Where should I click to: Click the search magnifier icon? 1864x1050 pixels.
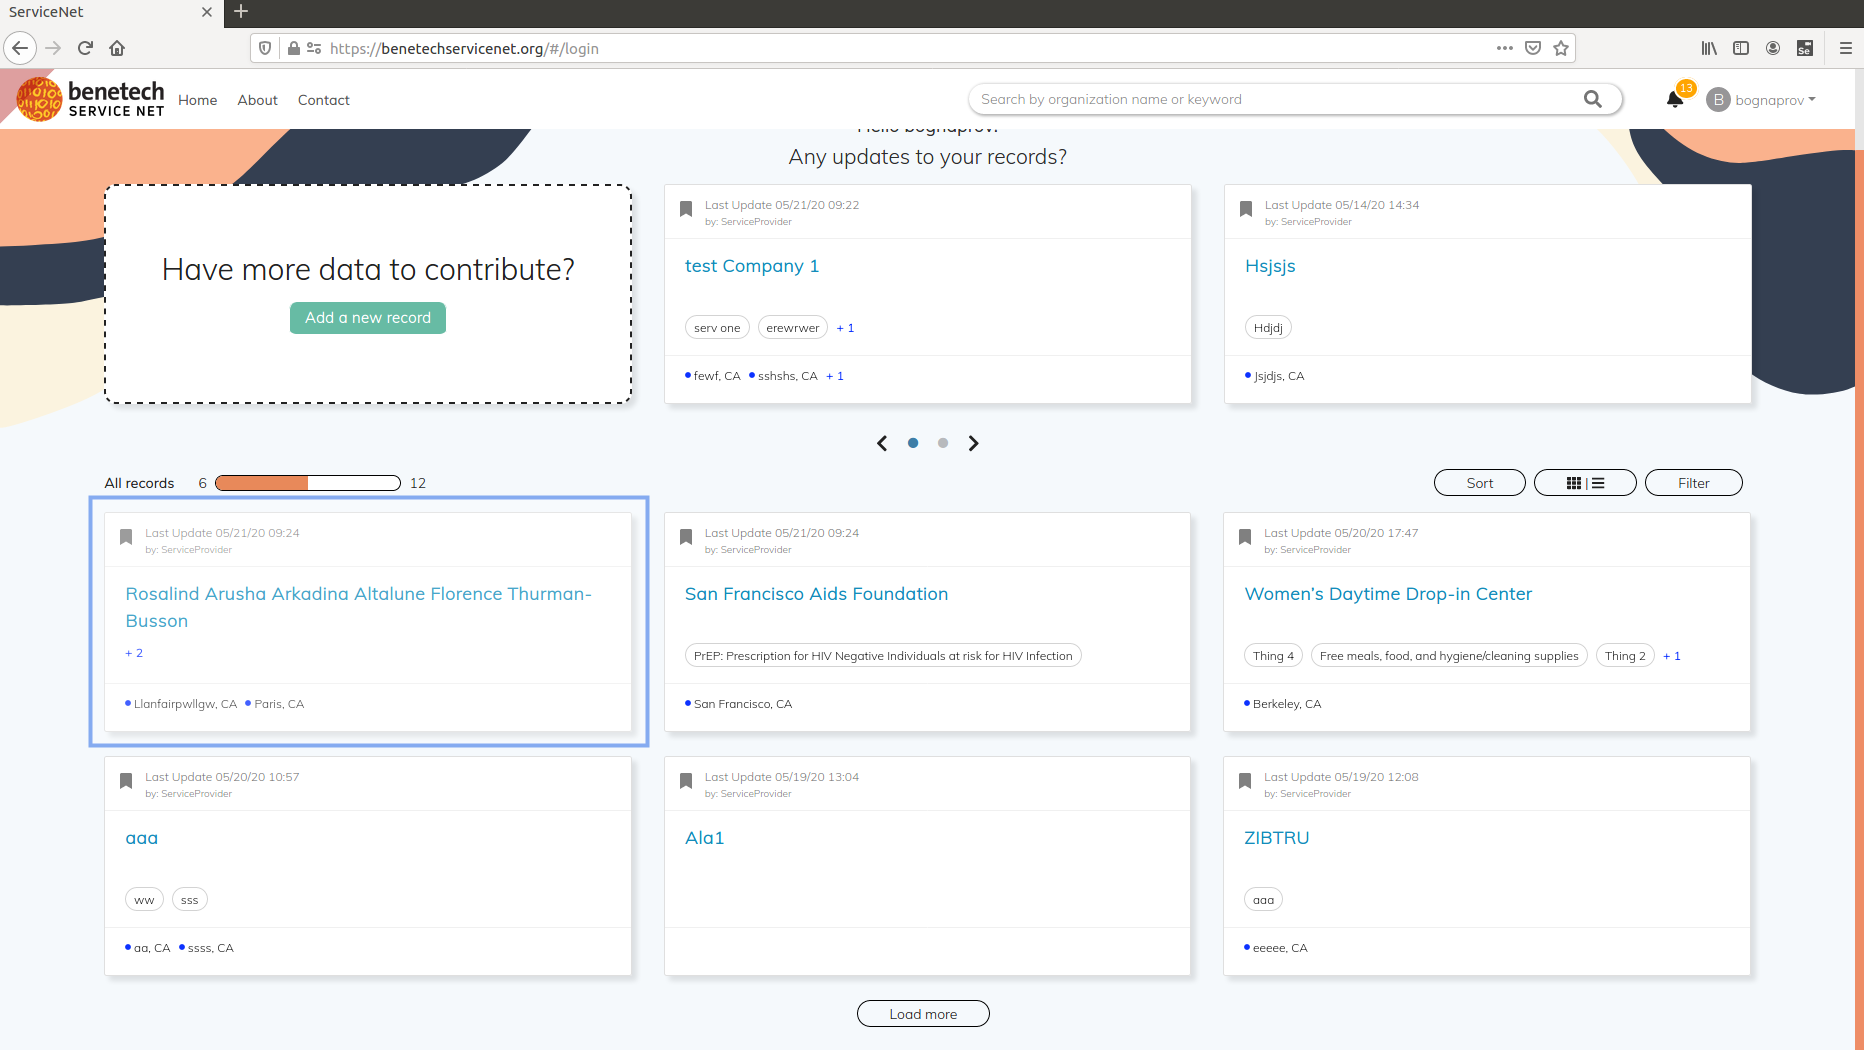click(1594, 99)
